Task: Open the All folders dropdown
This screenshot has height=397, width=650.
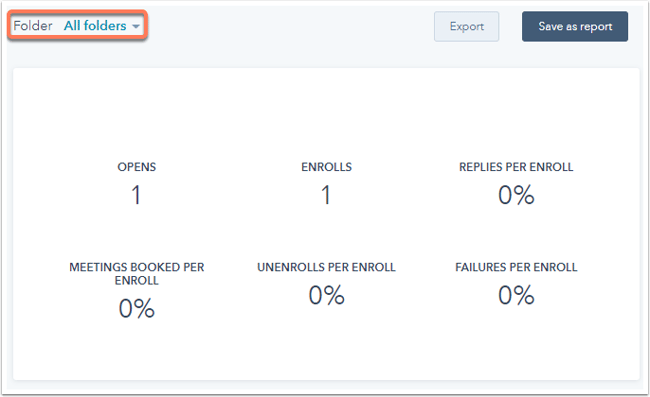Action: click(101, 26)
